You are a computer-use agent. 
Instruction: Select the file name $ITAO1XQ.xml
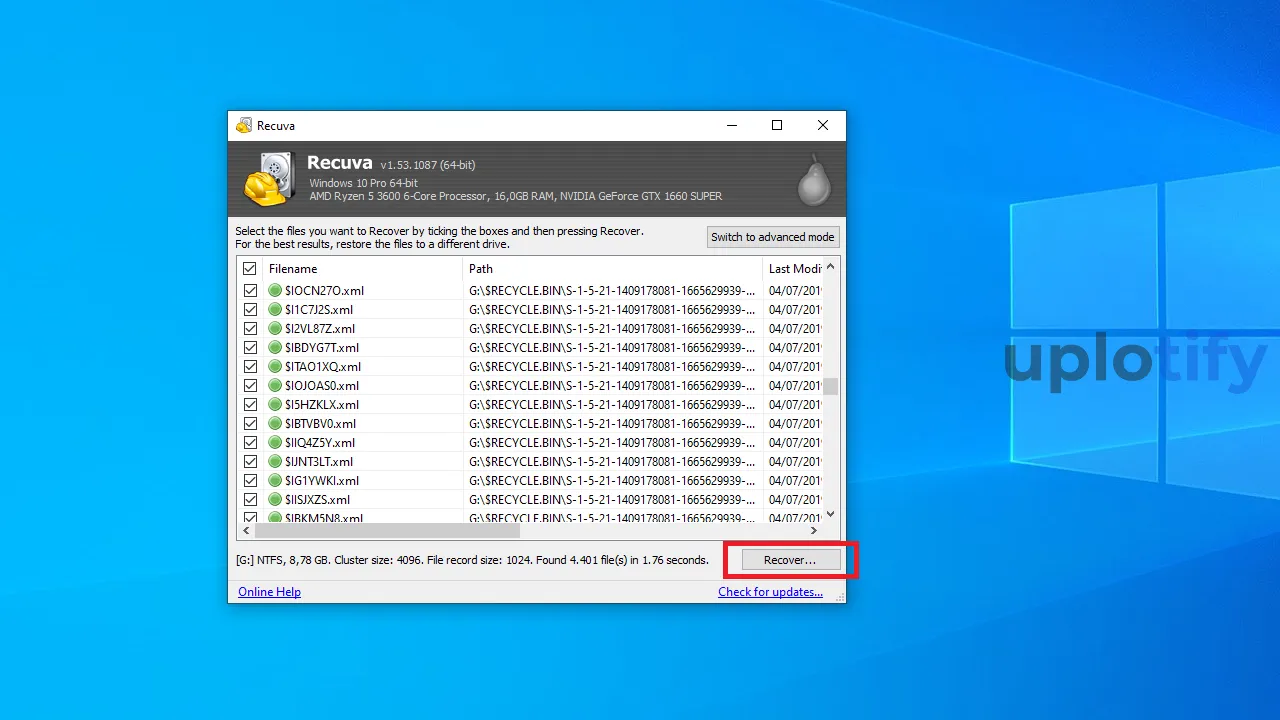tap(323, 367)
